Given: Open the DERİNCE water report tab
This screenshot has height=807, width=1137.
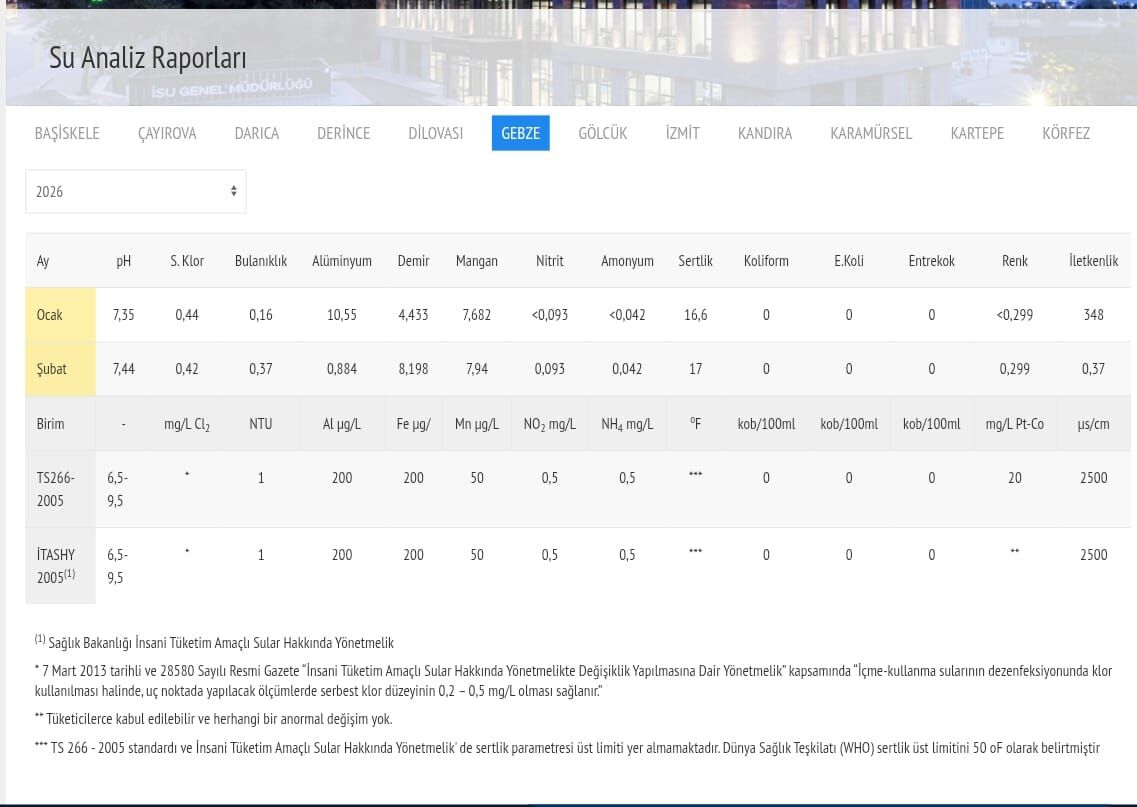Looking at the screenshot, I should (343, 133).
